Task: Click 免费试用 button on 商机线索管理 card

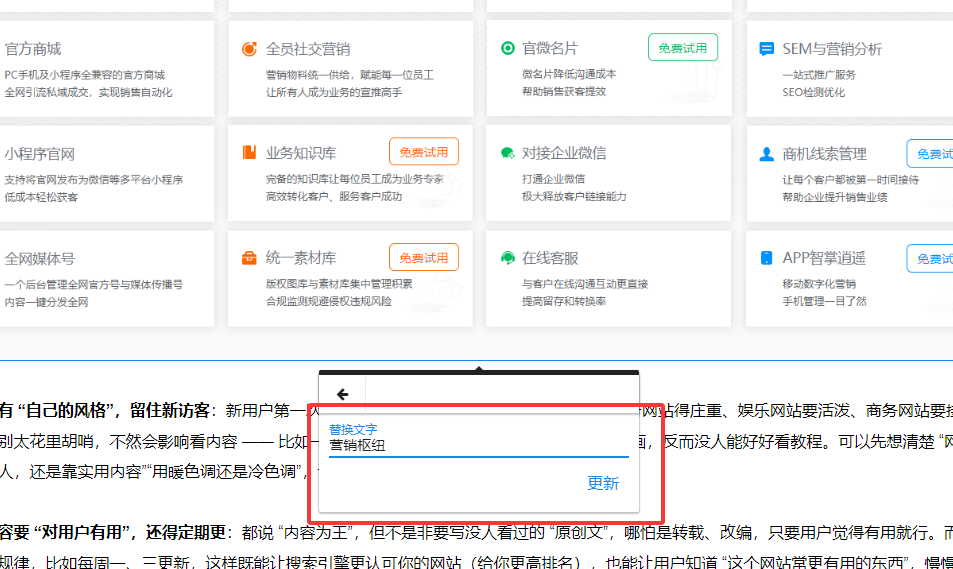Action: click(930, 153)
